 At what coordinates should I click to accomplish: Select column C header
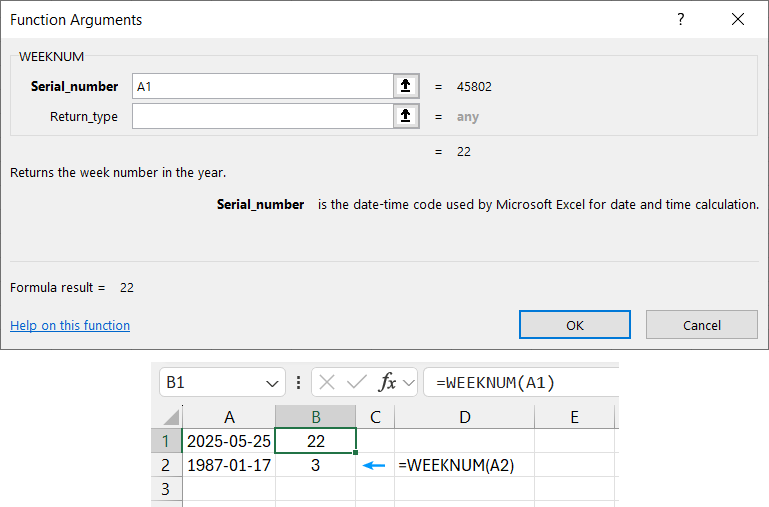[x=375, y=417]
